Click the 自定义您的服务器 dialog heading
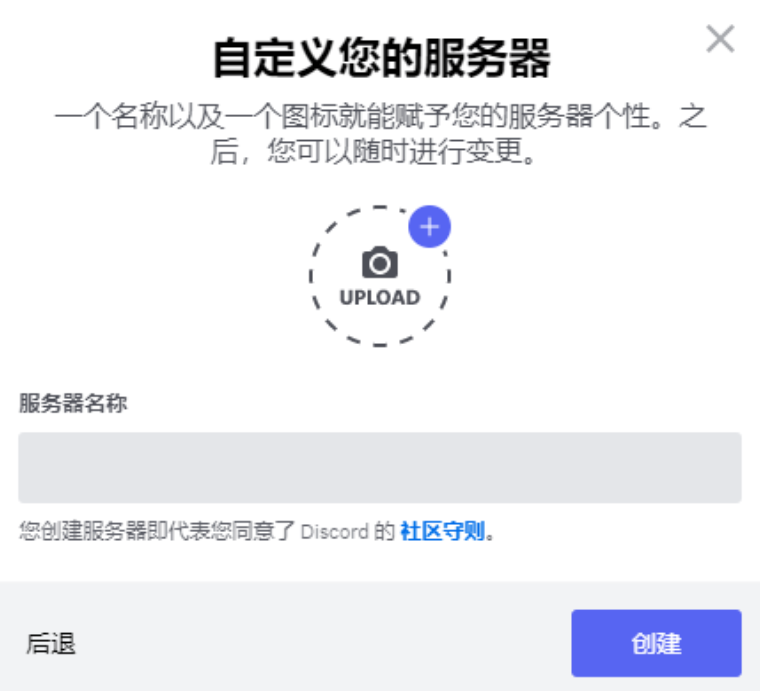The height and width of the screenshot is (691, 760). tap(382, 58)
